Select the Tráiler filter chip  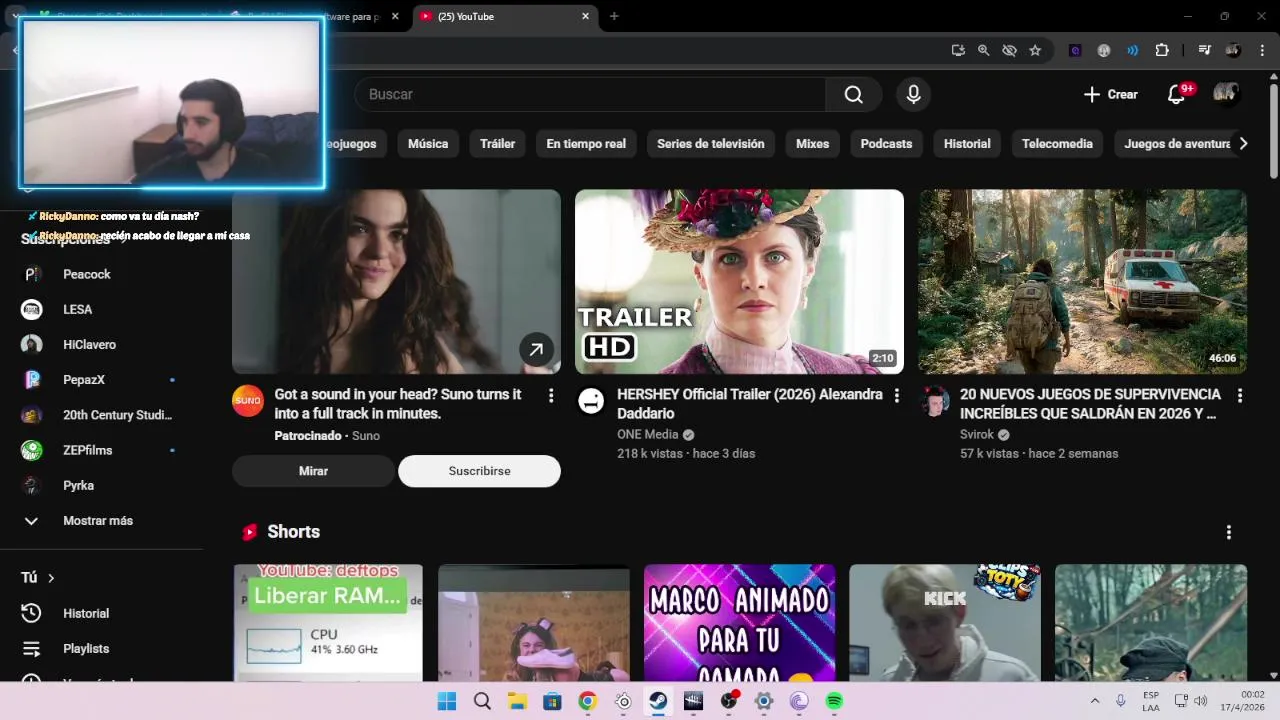pos(497,144)
